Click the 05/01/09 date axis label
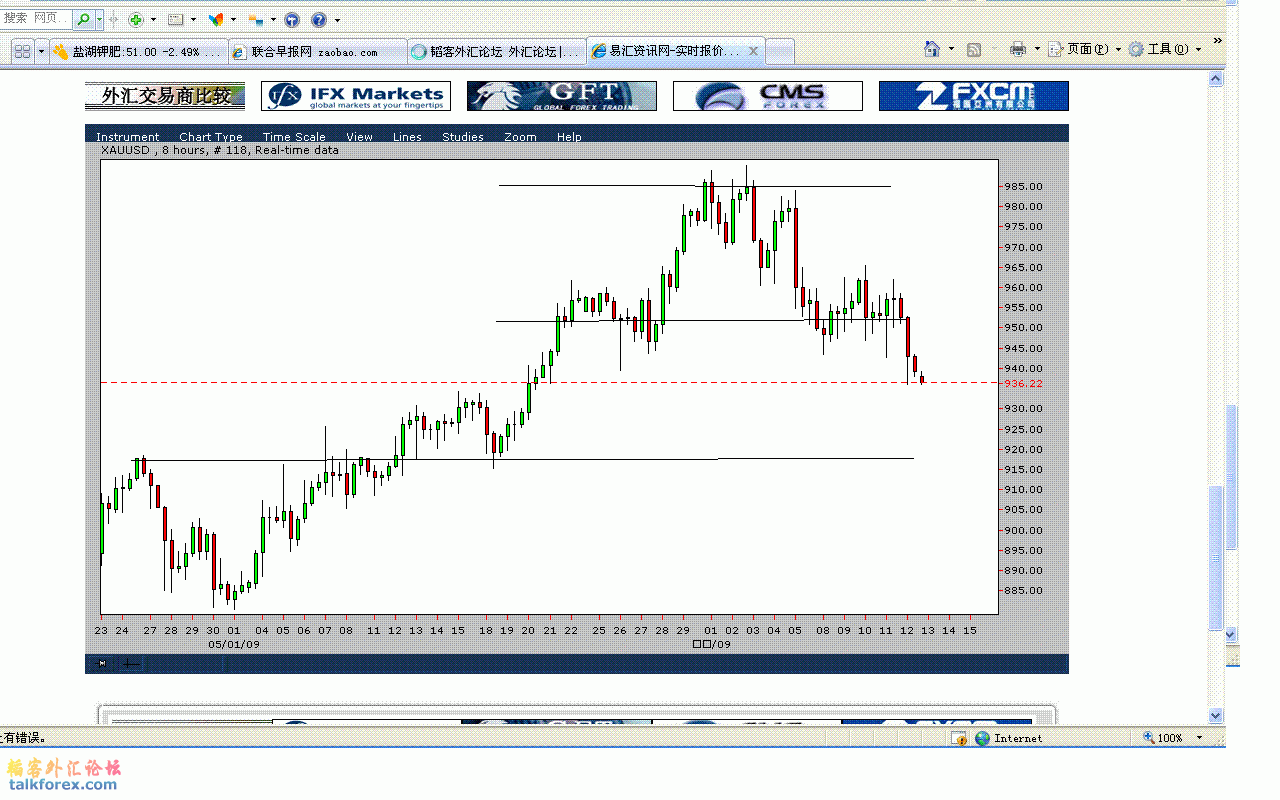The image size is (1280, 800). tap(234, 645)
